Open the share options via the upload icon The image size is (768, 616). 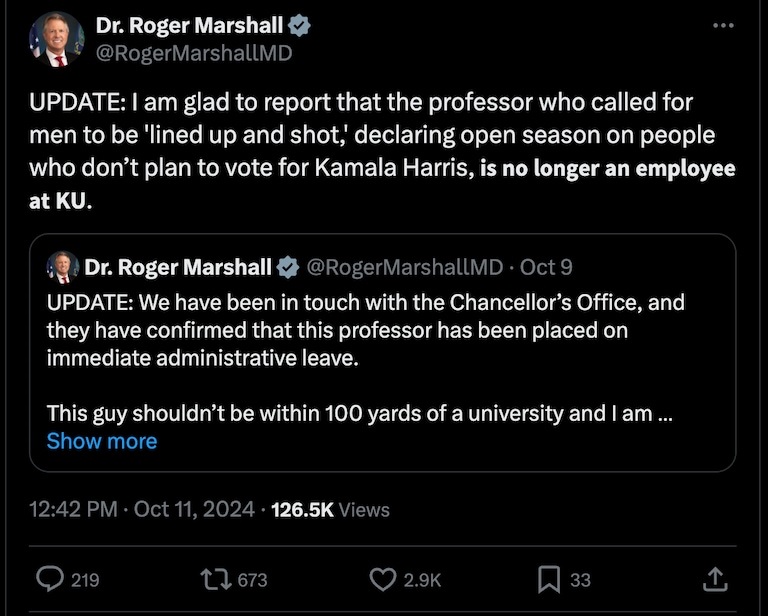(715, 578)
